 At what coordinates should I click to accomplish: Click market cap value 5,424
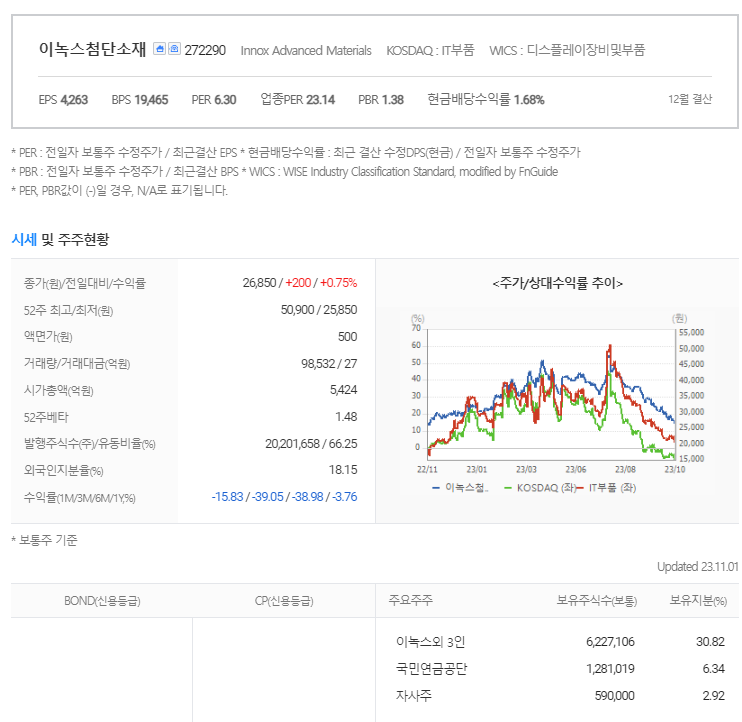[344, 390]
